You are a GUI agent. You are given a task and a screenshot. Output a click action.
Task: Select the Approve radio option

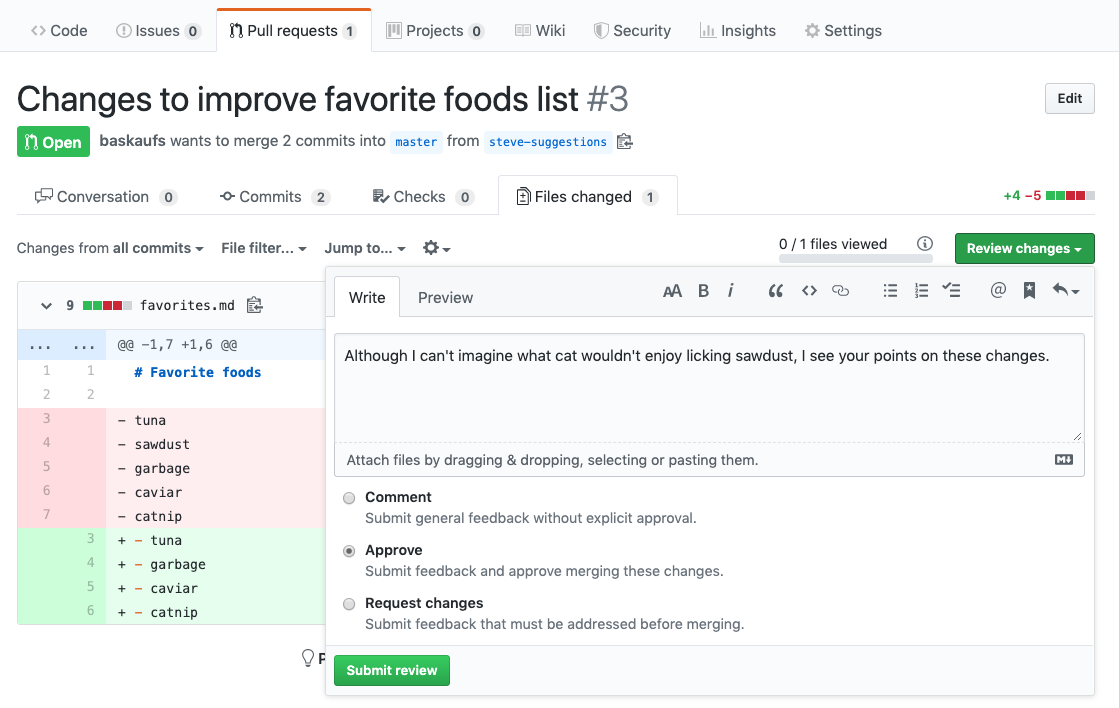tap(349, 551)
